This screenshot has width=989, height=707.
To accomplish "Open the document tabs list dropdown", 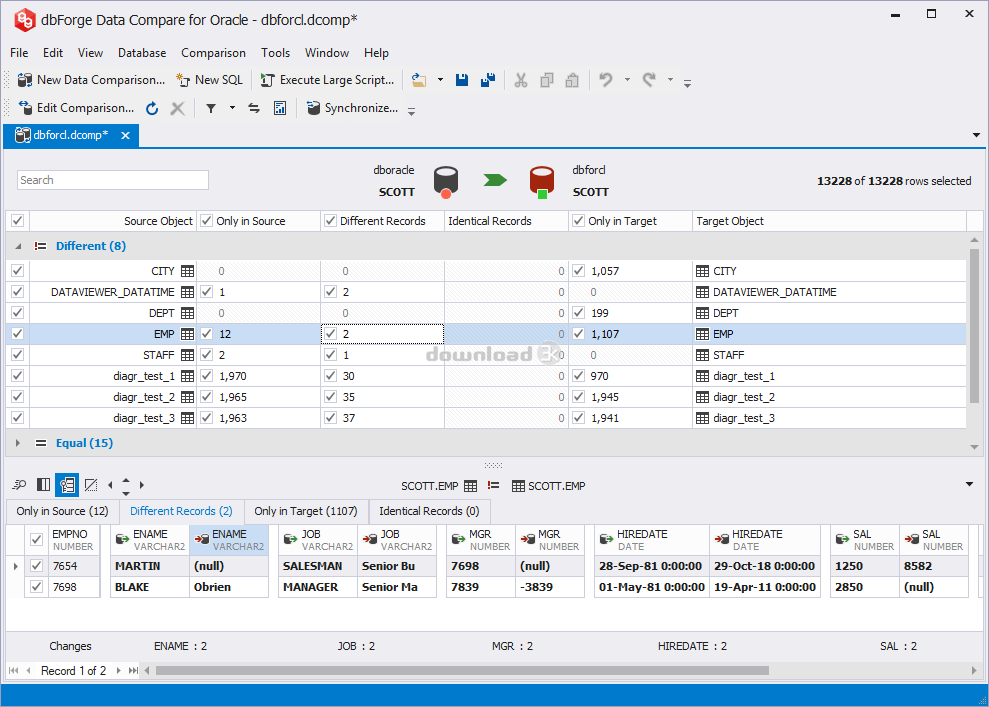I will tap(976, 135).
